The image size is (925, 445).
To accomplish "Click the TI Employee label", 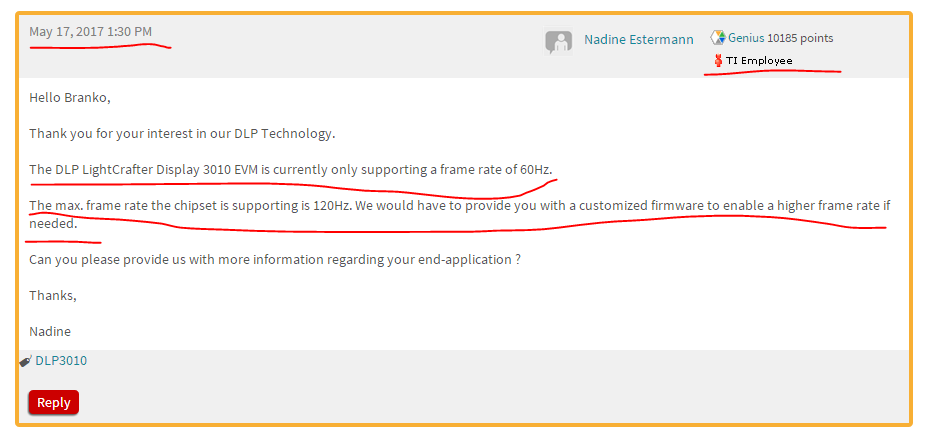I will click(759, 61).
